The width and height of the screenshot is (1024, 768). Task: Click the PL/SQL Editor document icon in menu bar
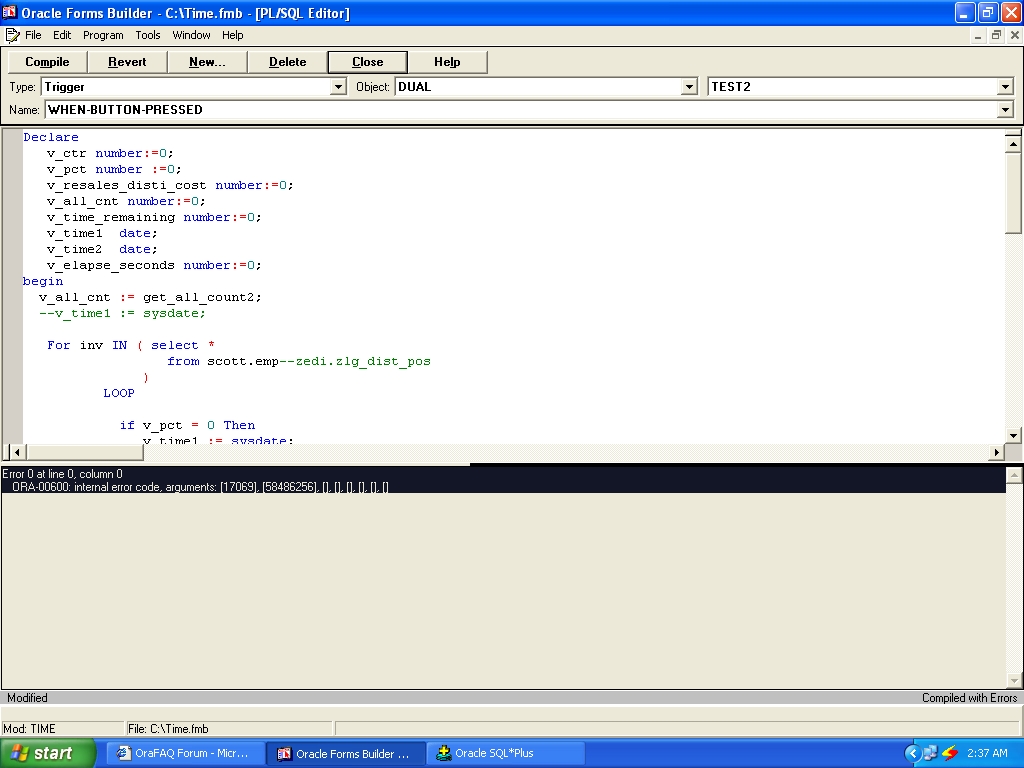click(x=12, y=35)
